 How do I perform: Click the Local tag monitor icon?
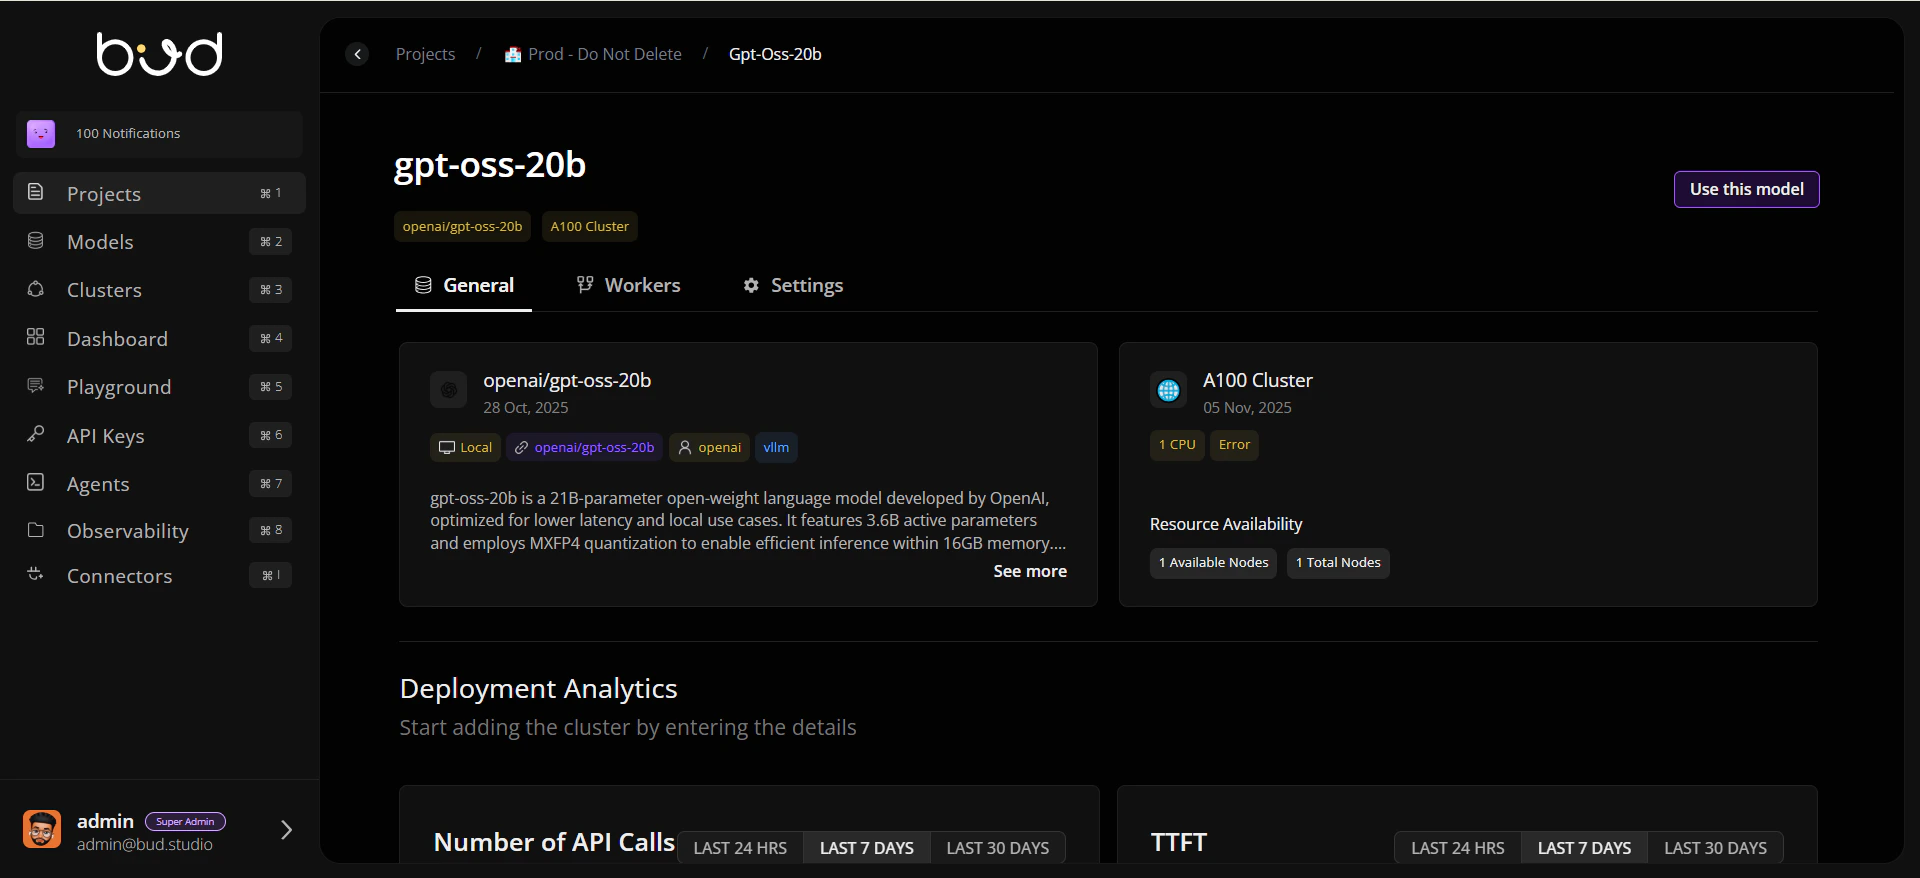tap(447, 448)
